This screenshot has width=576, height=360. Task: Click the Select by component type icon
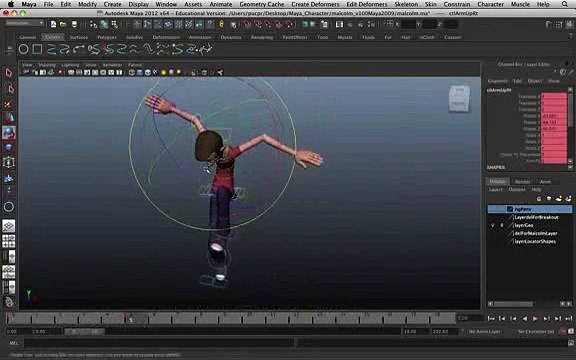click(x=115, y=25)
